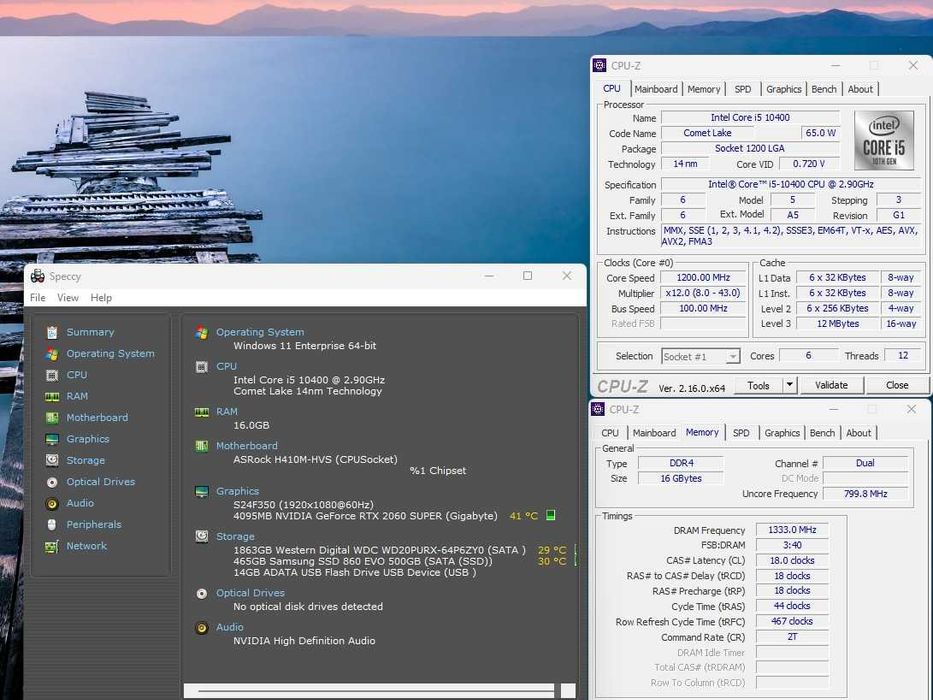Image resolution: width=933 pixels, height=700 pixels.
Task: Click the Core Speed 1200.00 MHz field
Action: point(703,278)
